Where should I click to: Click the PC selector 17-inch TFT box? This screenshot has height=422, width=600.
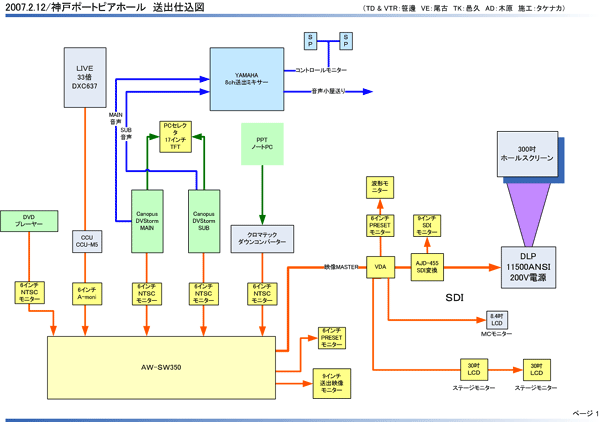[x=176, y=136]
